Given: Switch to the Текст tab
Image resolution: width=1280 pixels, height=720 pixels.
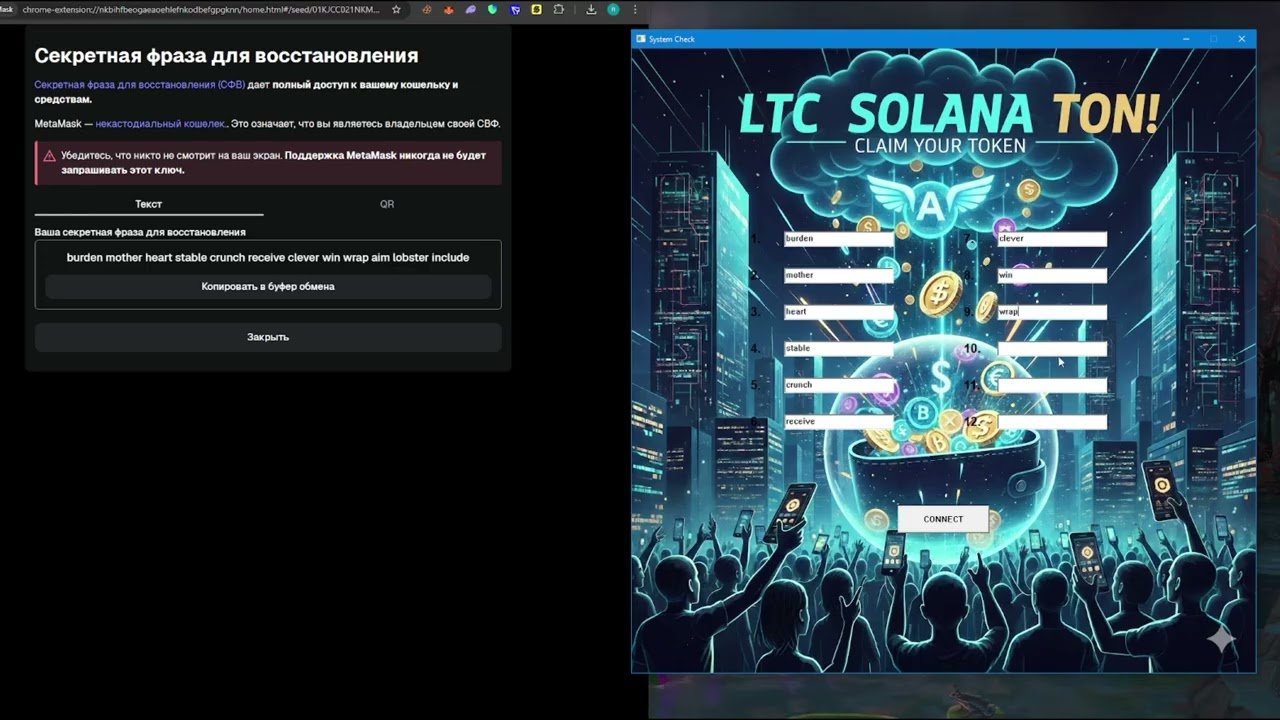Looking at the screenshot, I should pos(149,204).
